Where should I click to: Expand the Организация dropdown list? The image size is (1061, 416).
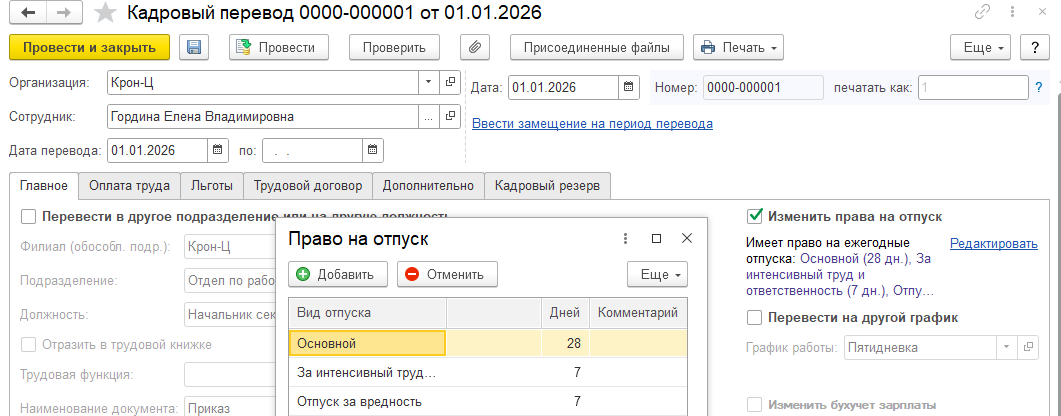(428, 82)
